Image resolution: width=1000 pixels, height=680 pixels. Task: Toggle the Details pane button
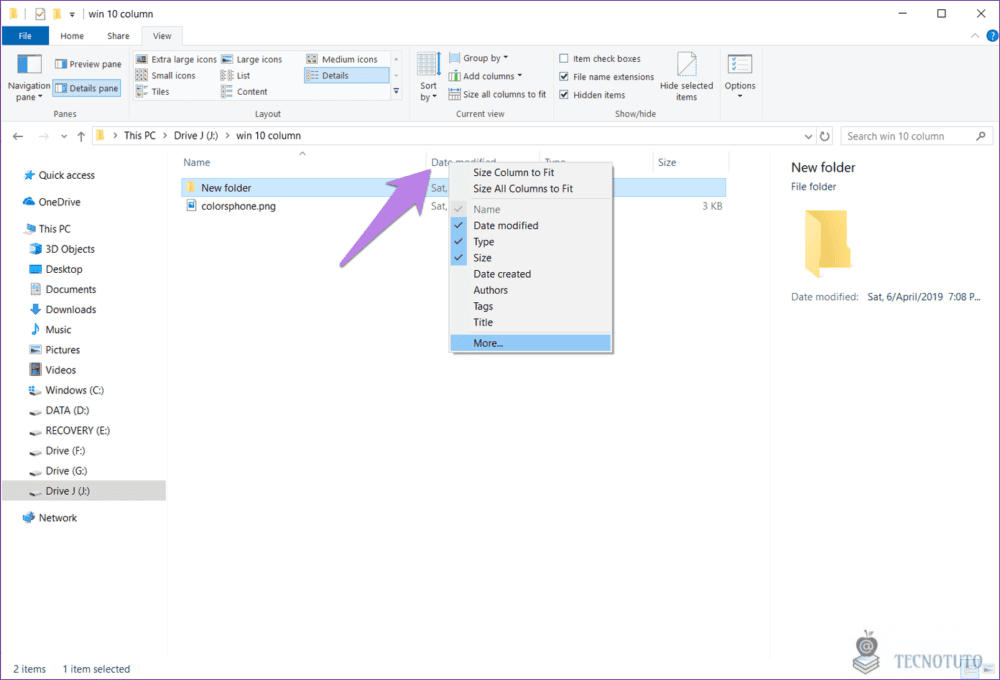tap(87, 88)
